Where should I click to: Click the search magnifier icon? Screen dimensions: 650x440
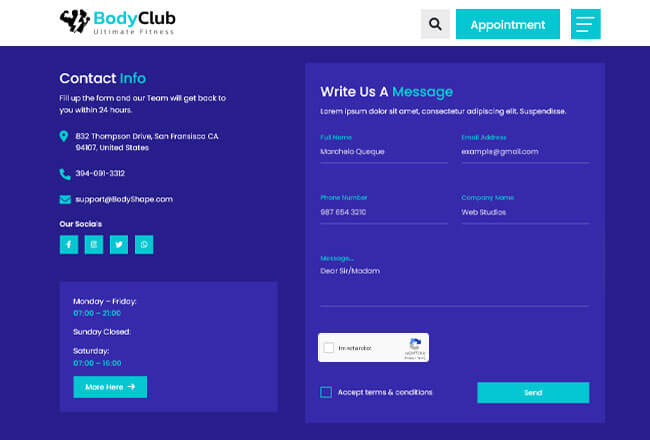[x=435, y=24]
